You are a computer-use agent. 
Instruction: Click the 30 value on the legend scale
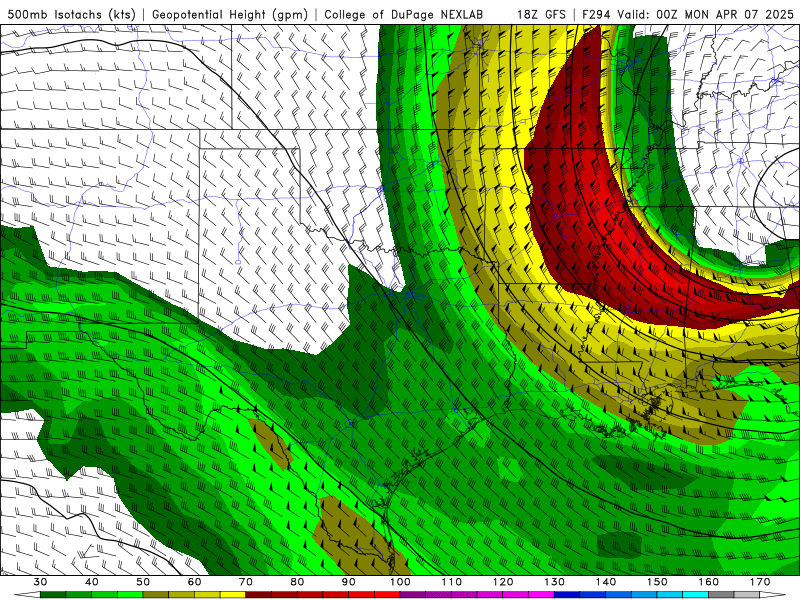pos(40,582)
